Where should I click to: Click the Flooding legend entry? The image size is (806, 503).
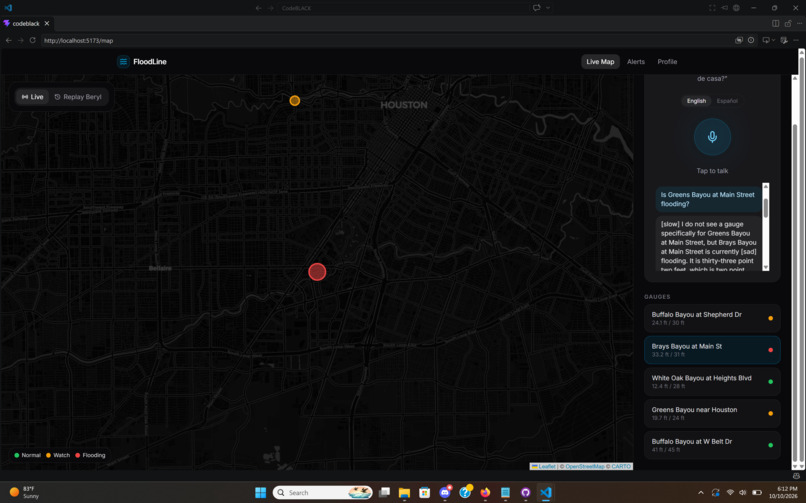90,455
